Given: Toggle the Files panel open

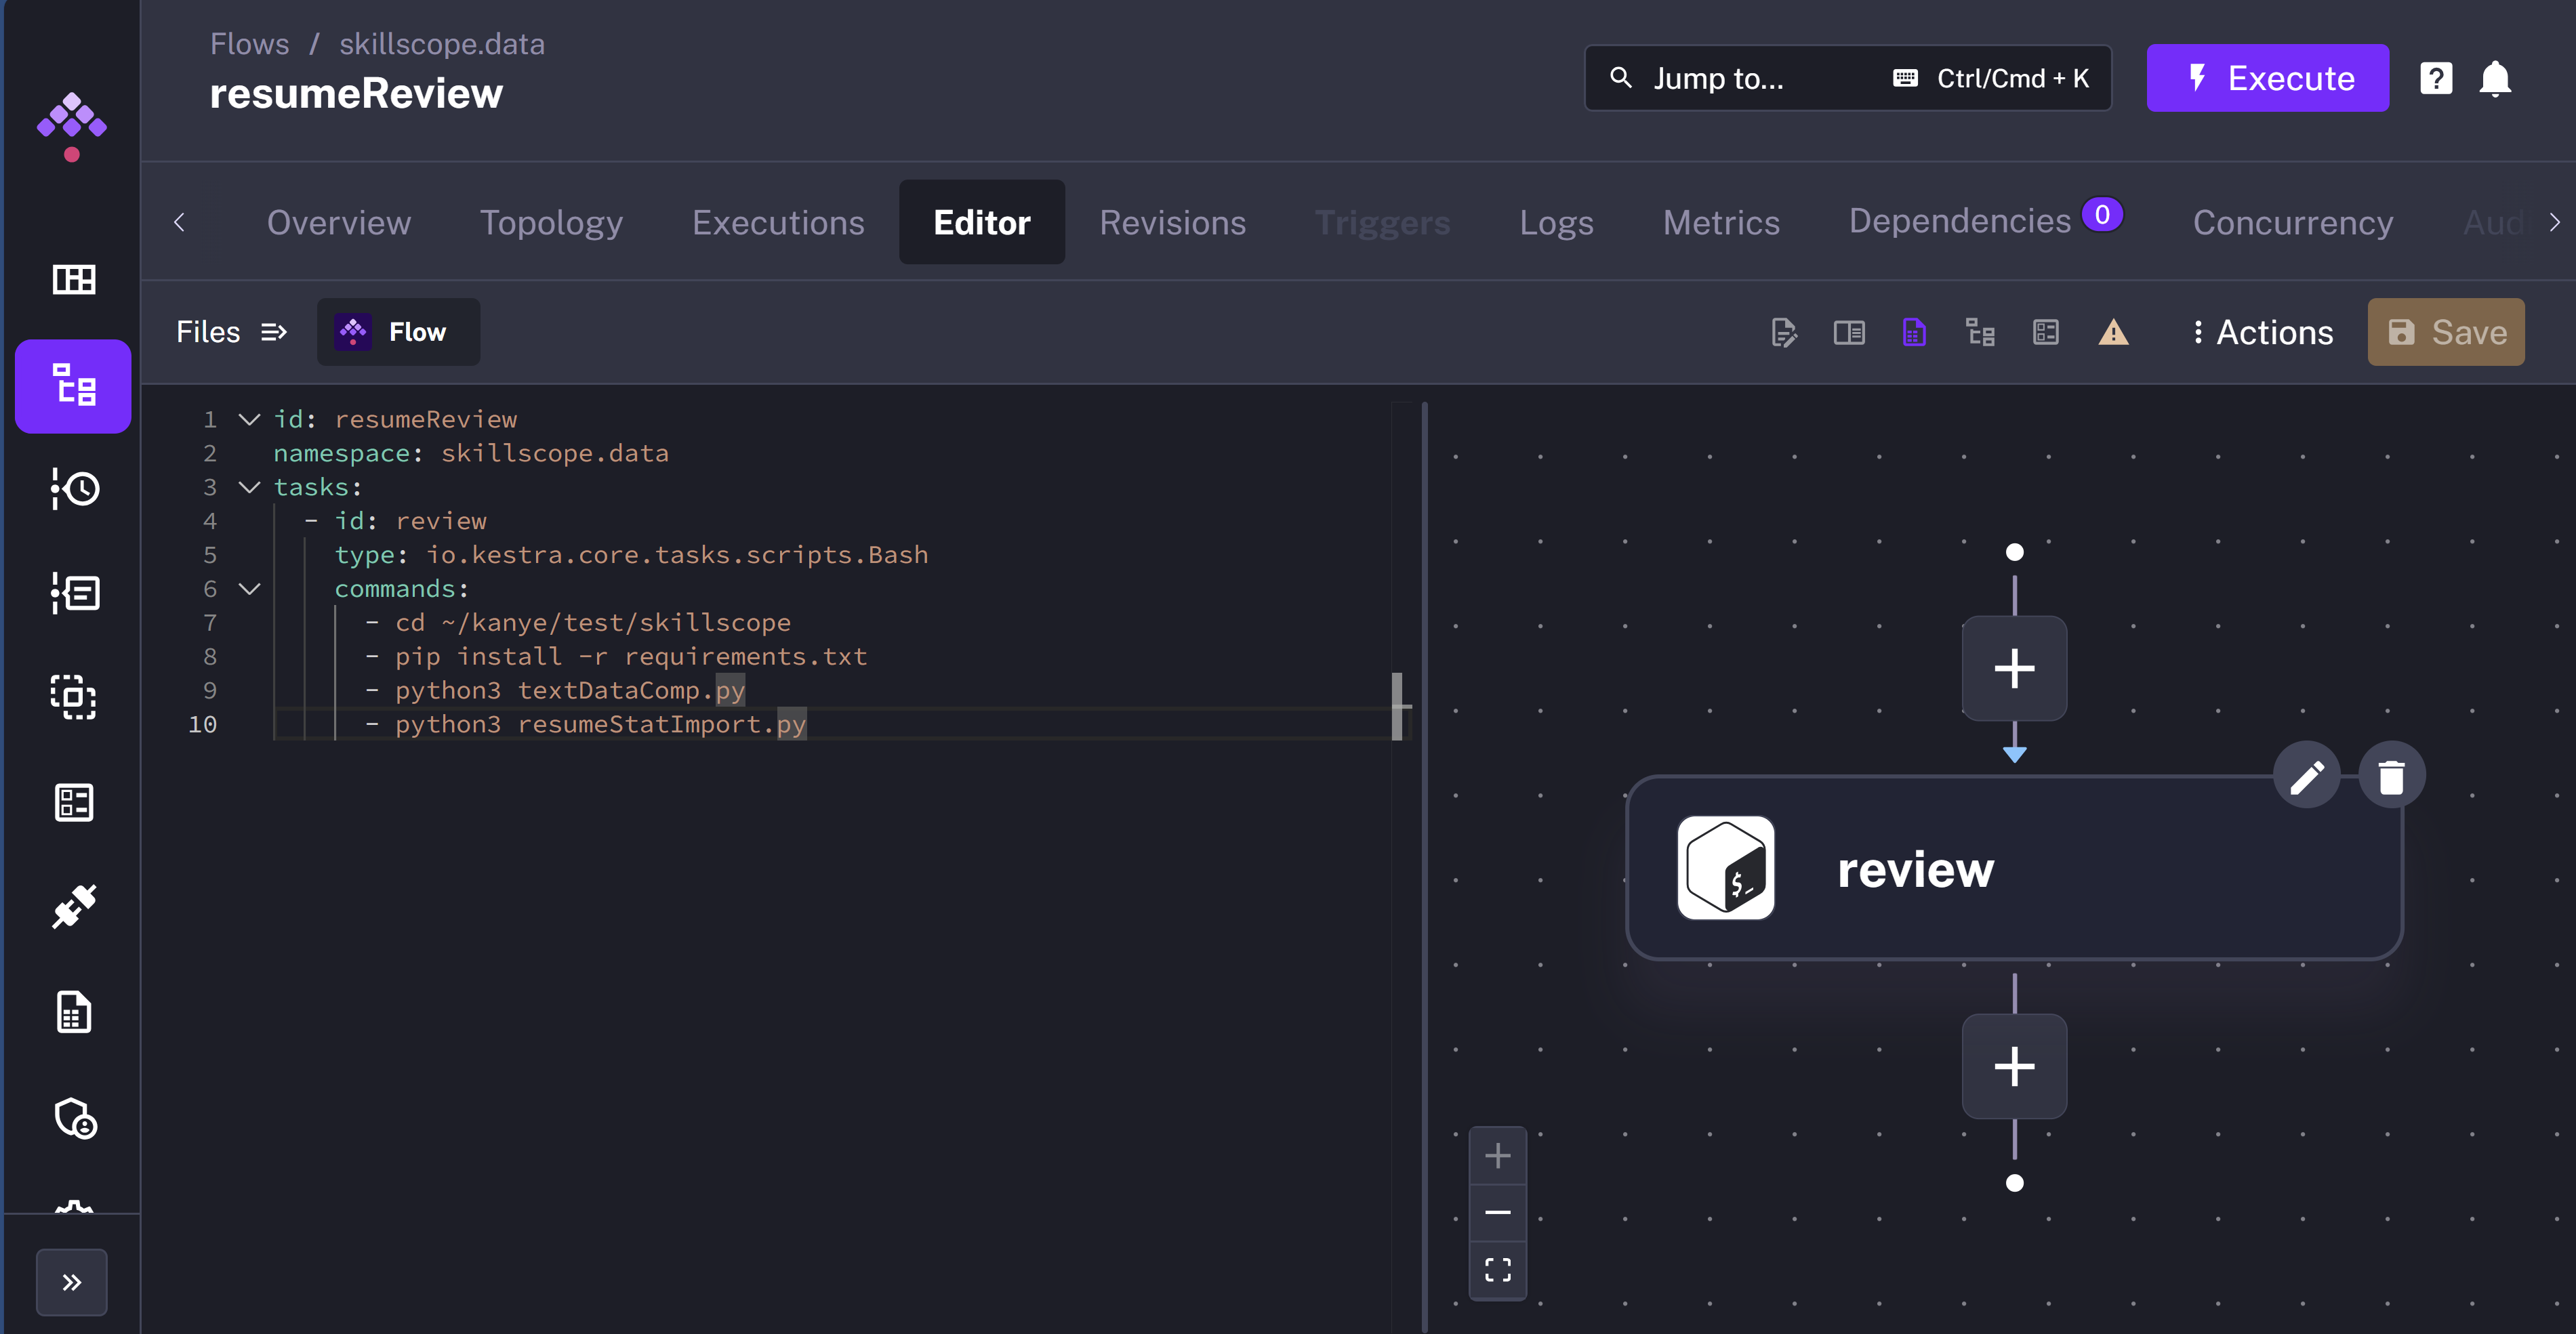Looking at the screenshot, I should point(231,332).
